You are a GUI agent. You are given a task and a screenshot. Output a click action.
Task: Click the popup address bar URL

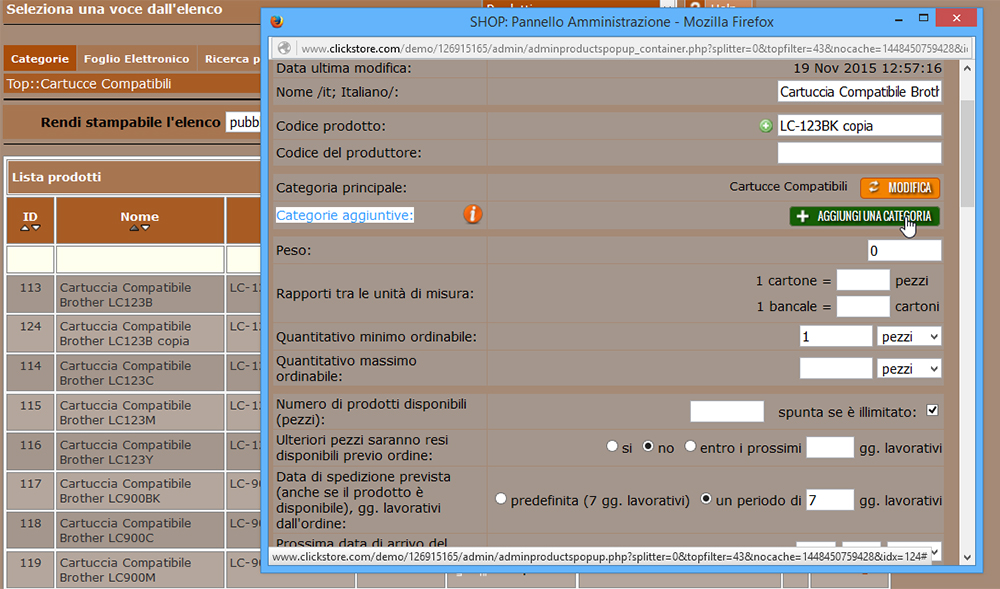pyautogui.click(x=634, y=48)
